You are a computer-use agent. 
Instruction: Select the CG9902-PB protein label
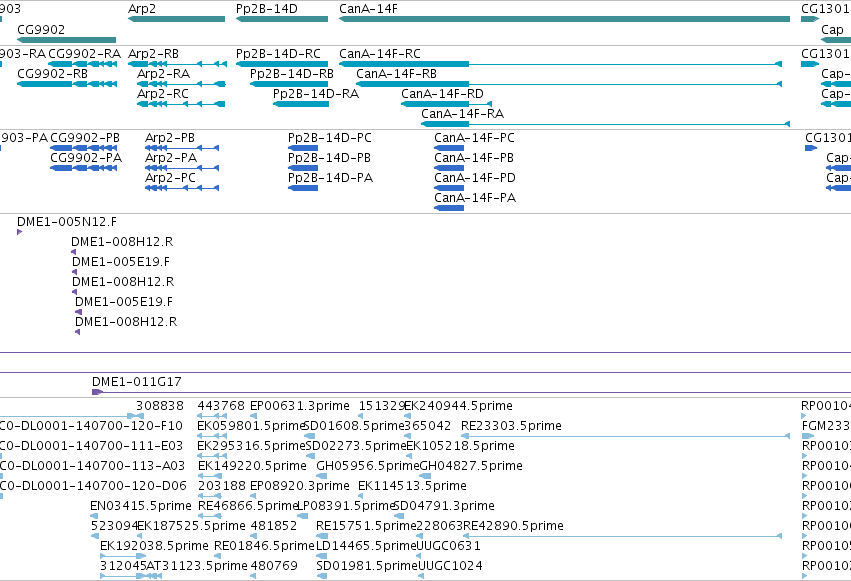point(85,137)
